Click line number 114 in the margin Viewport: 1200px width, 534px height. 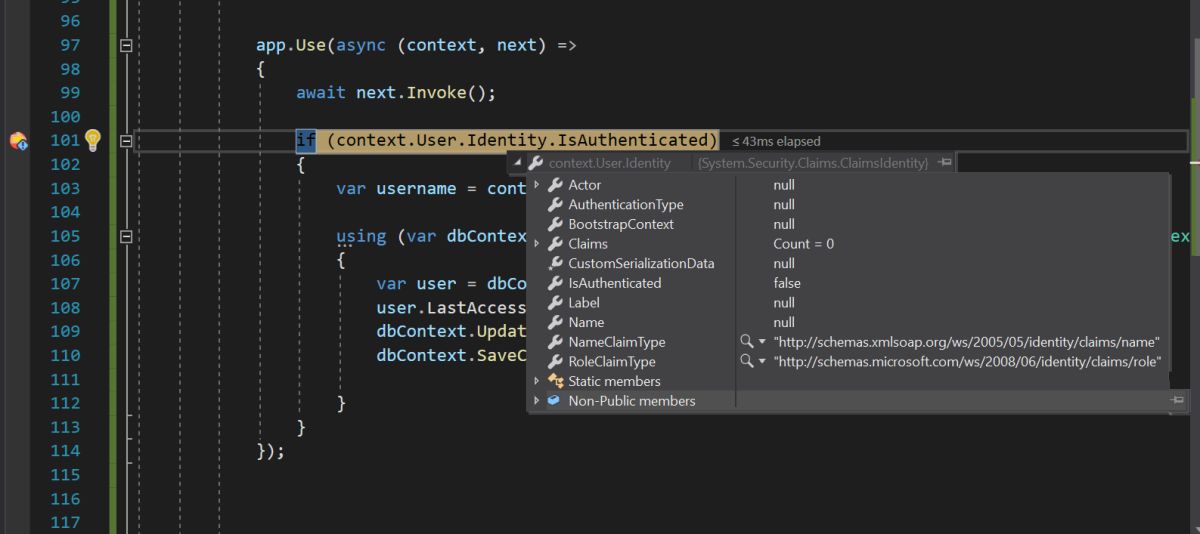tap(65, 451)
